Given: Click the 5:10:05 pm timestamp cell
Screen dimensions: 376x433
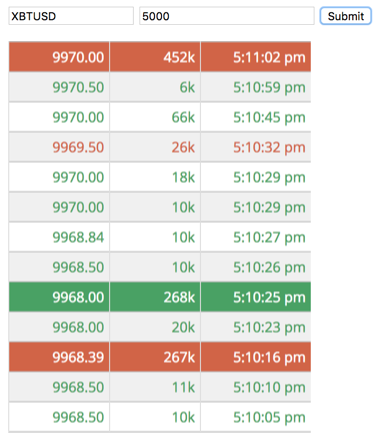Looking at the screenshot, I should (x=256, y=417).
